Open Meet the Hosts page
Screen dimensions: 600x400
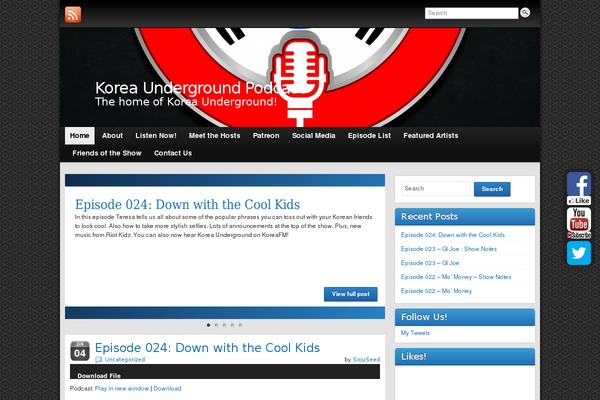click(214, 136)
